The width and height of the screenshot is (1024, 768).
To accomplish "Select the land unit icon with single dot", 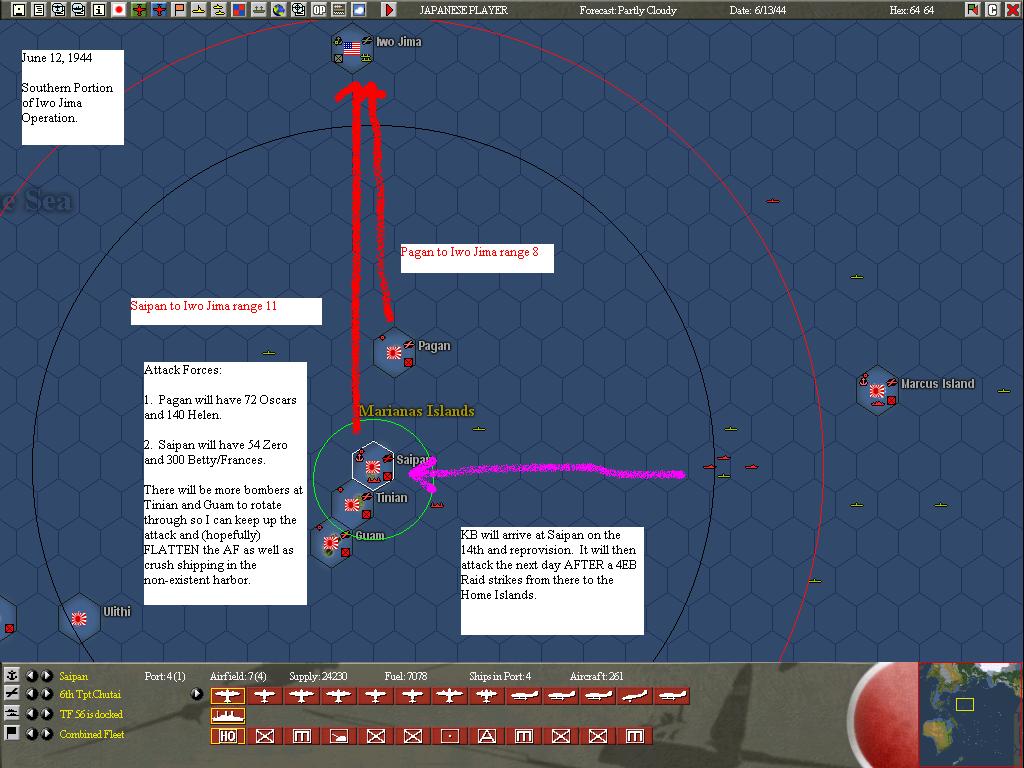I will click(449, 736).
